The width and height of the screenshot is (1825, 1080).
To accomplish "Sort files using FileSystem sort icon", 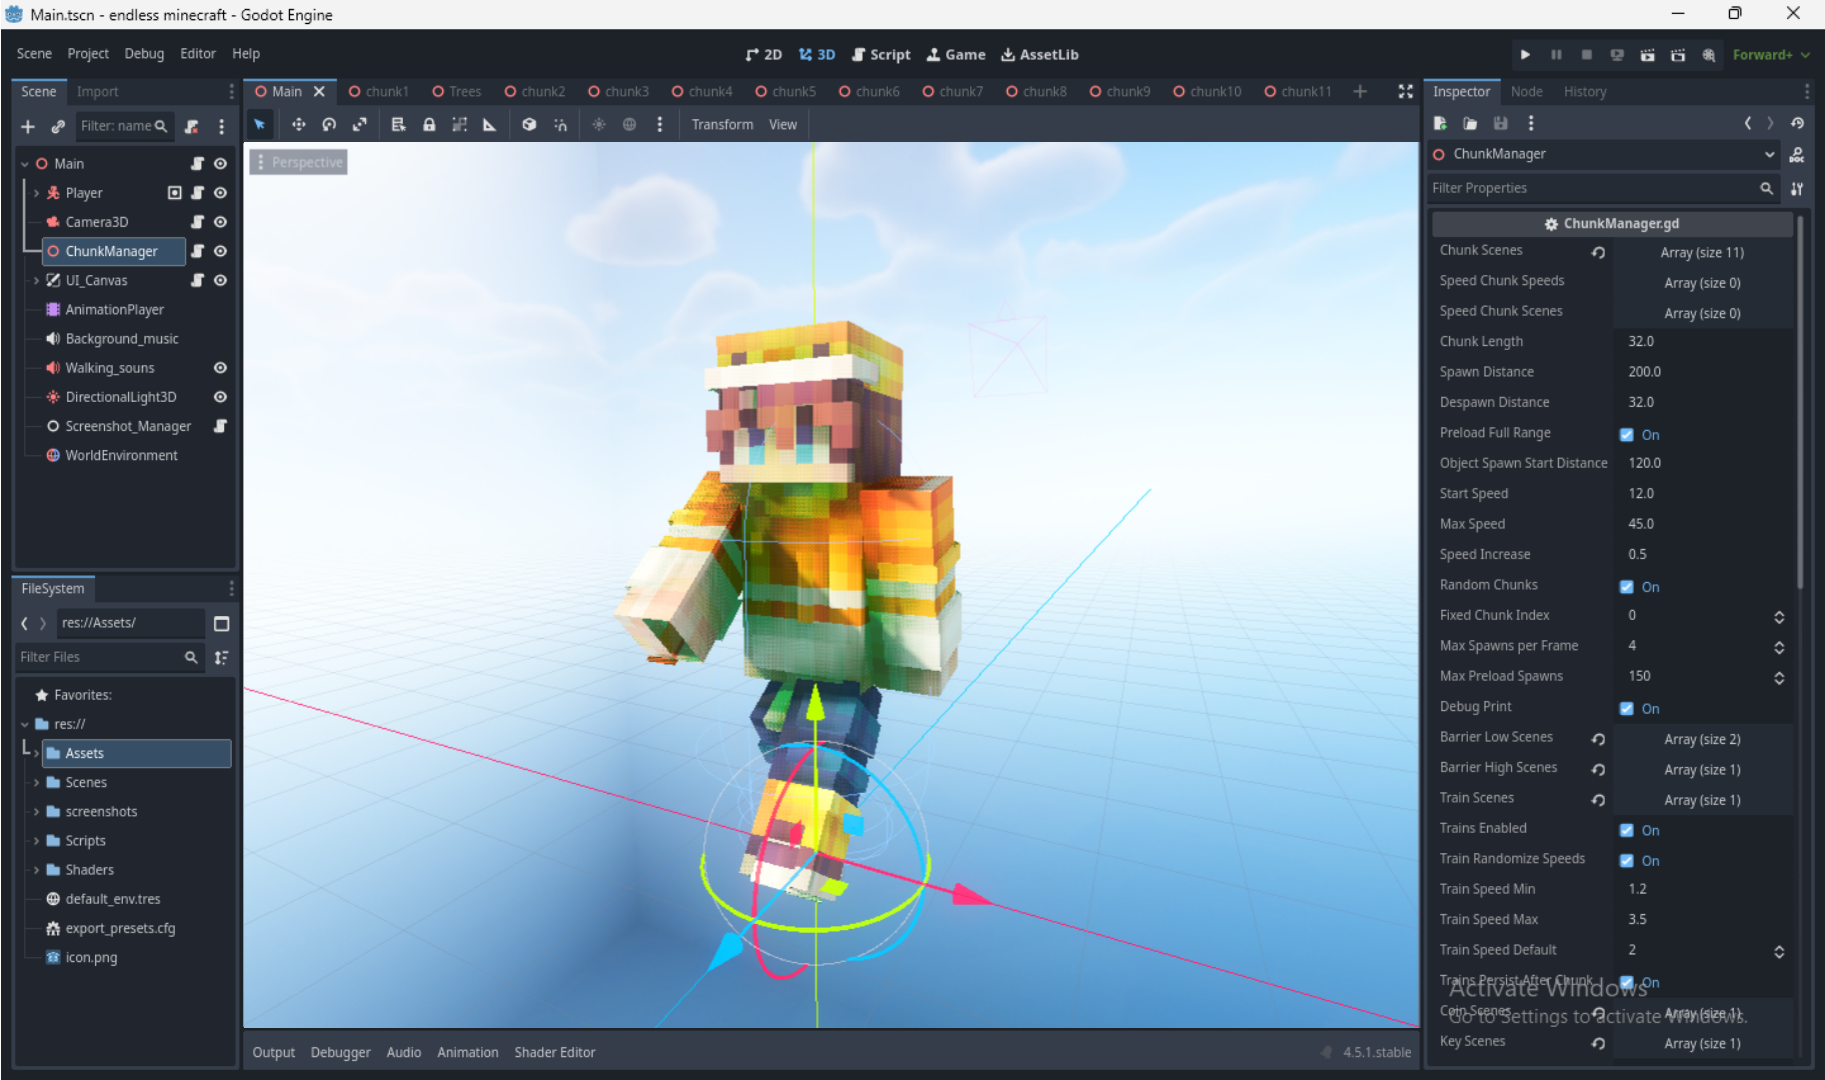I will (222, 657).
